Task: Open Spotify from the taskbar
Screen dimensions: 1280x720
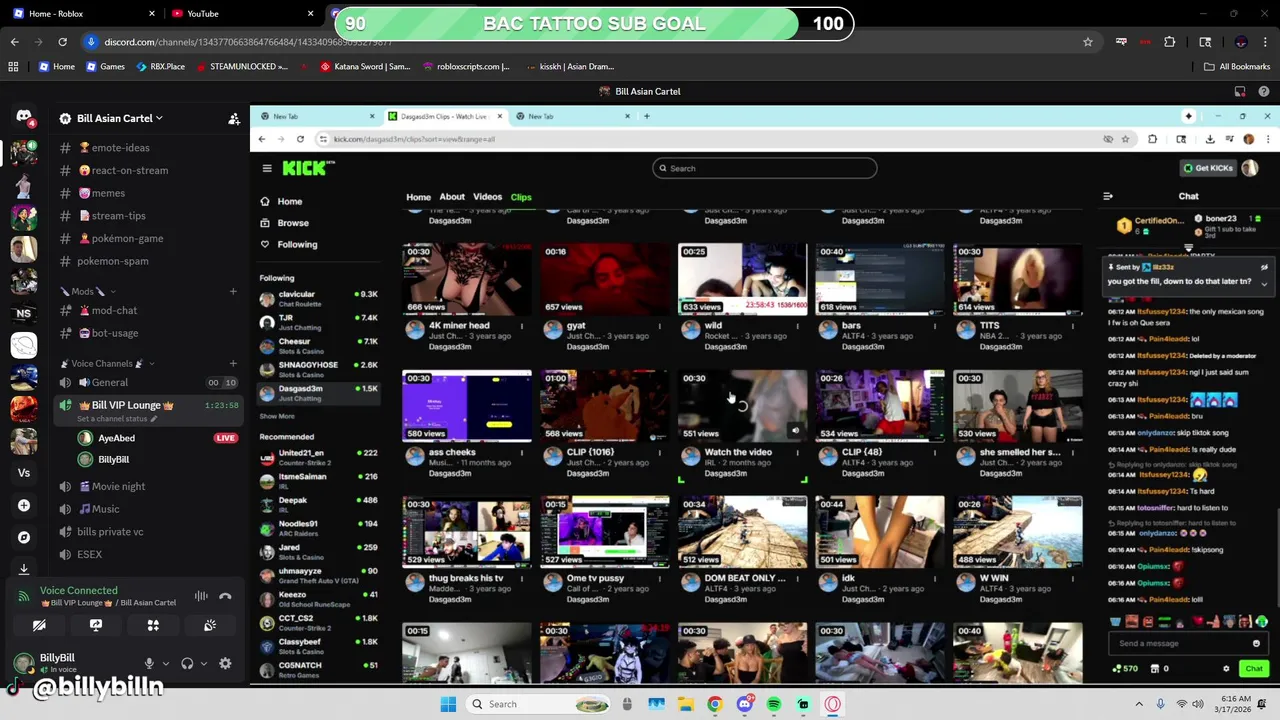Action: [773, 704]
